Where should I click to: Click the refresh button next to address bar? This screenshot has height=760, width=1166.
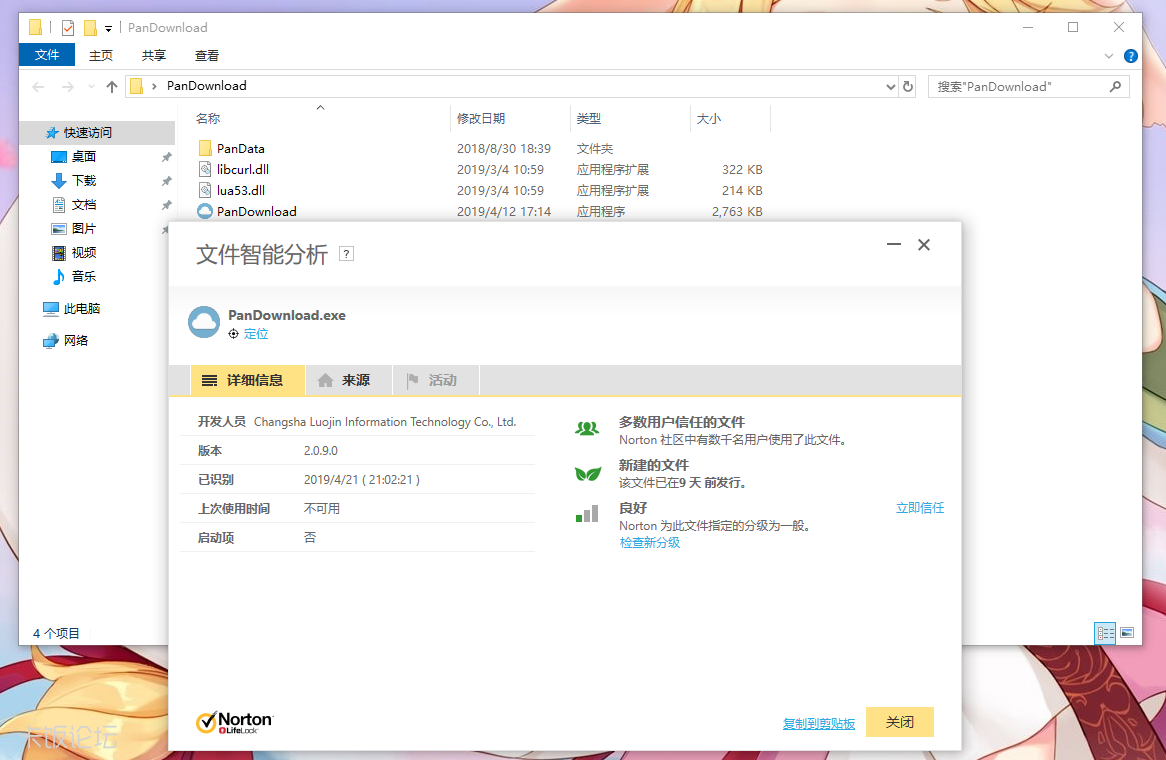[x=908, y=87]
